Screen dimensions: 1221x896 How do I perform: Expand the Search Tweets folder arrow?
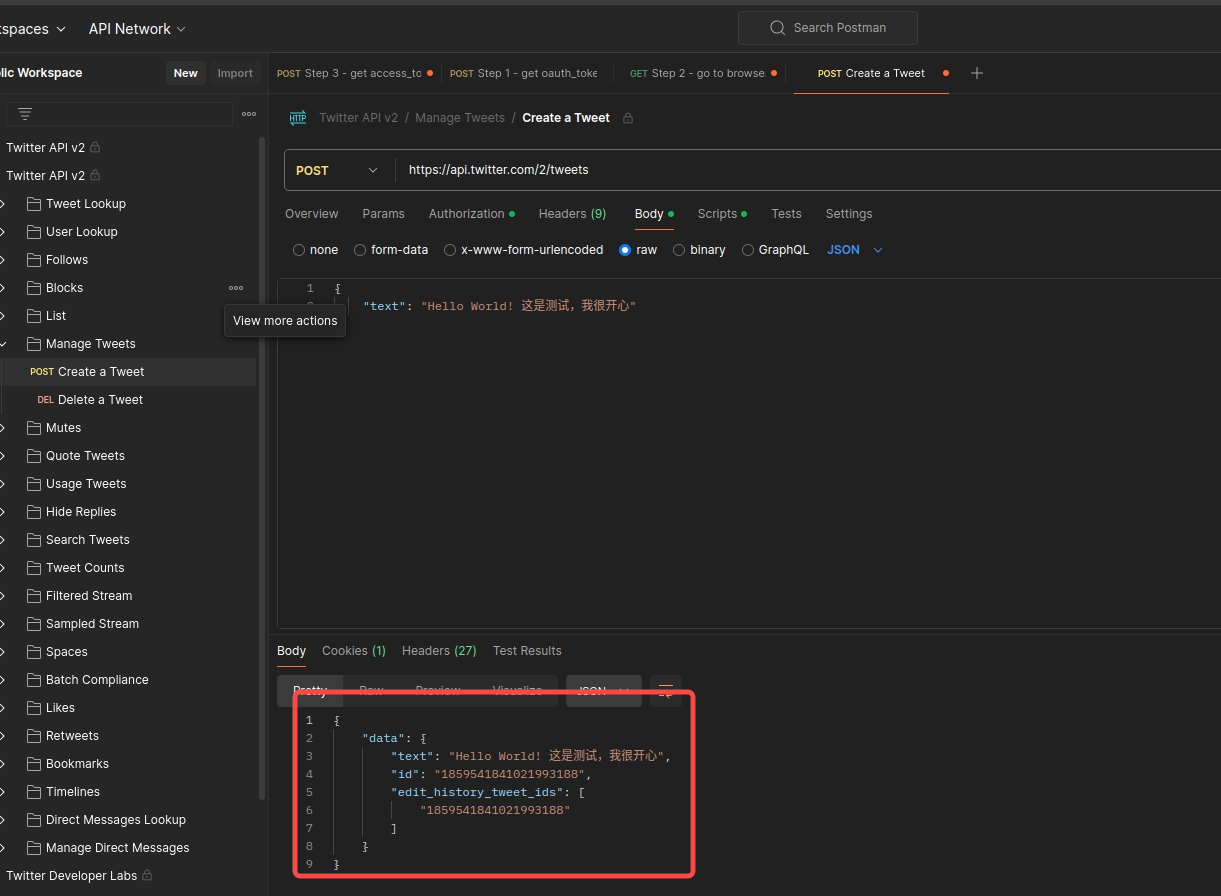(4, 540)
